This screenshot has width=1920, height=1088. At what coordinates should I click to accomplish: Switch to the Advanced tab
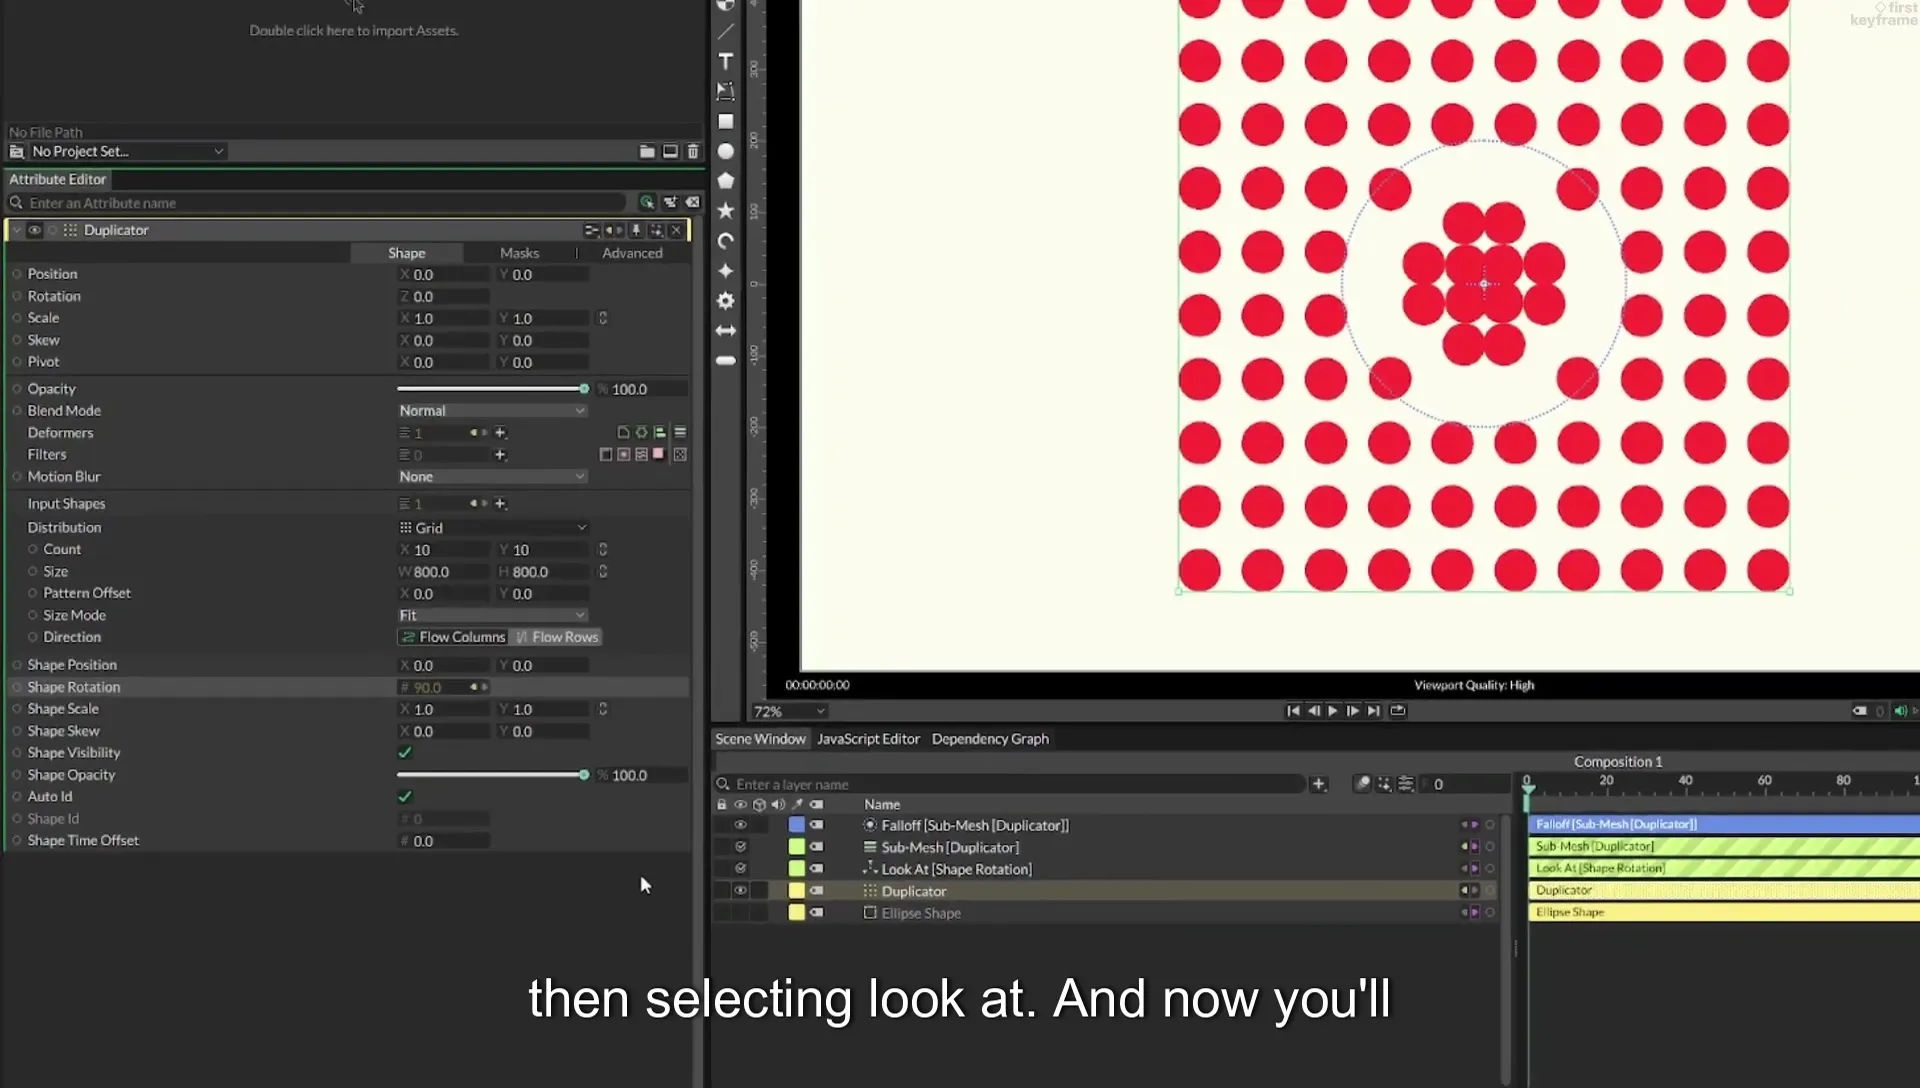[x=632, y=254]
